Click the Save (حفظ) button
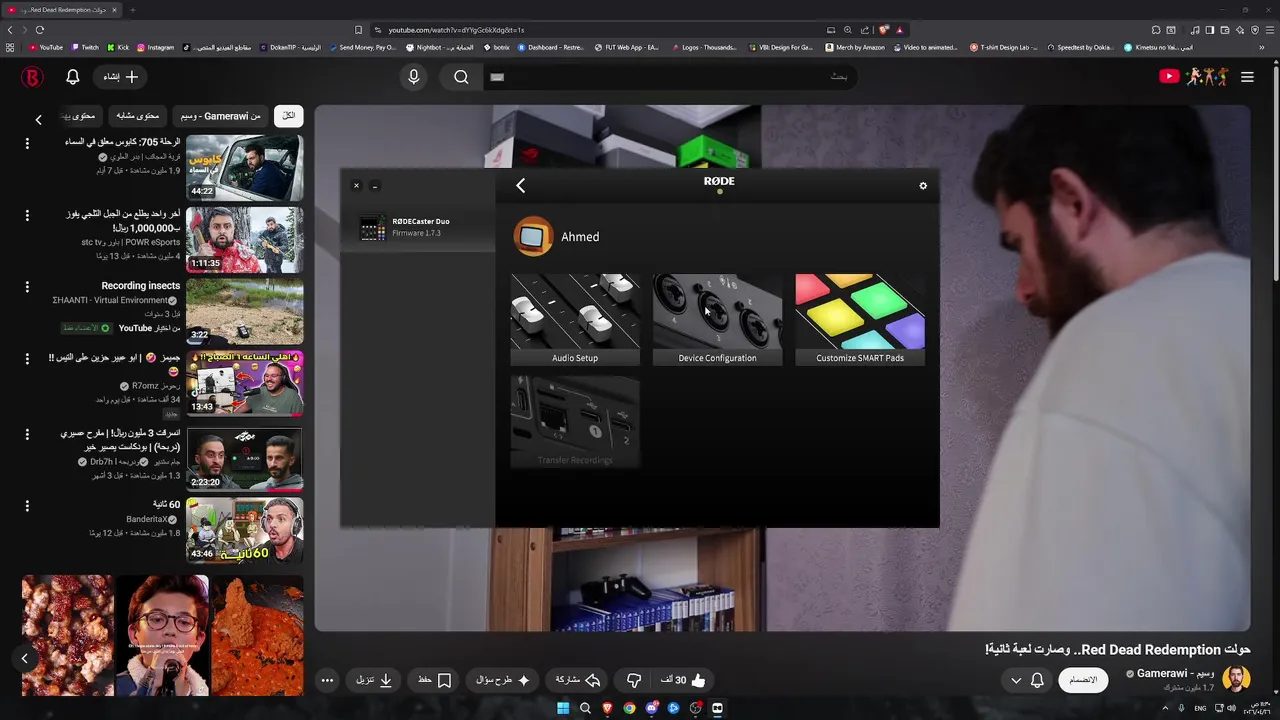The width and height of the screenshot is (1280, 720). pyautogui.click(x=434, y=680)
